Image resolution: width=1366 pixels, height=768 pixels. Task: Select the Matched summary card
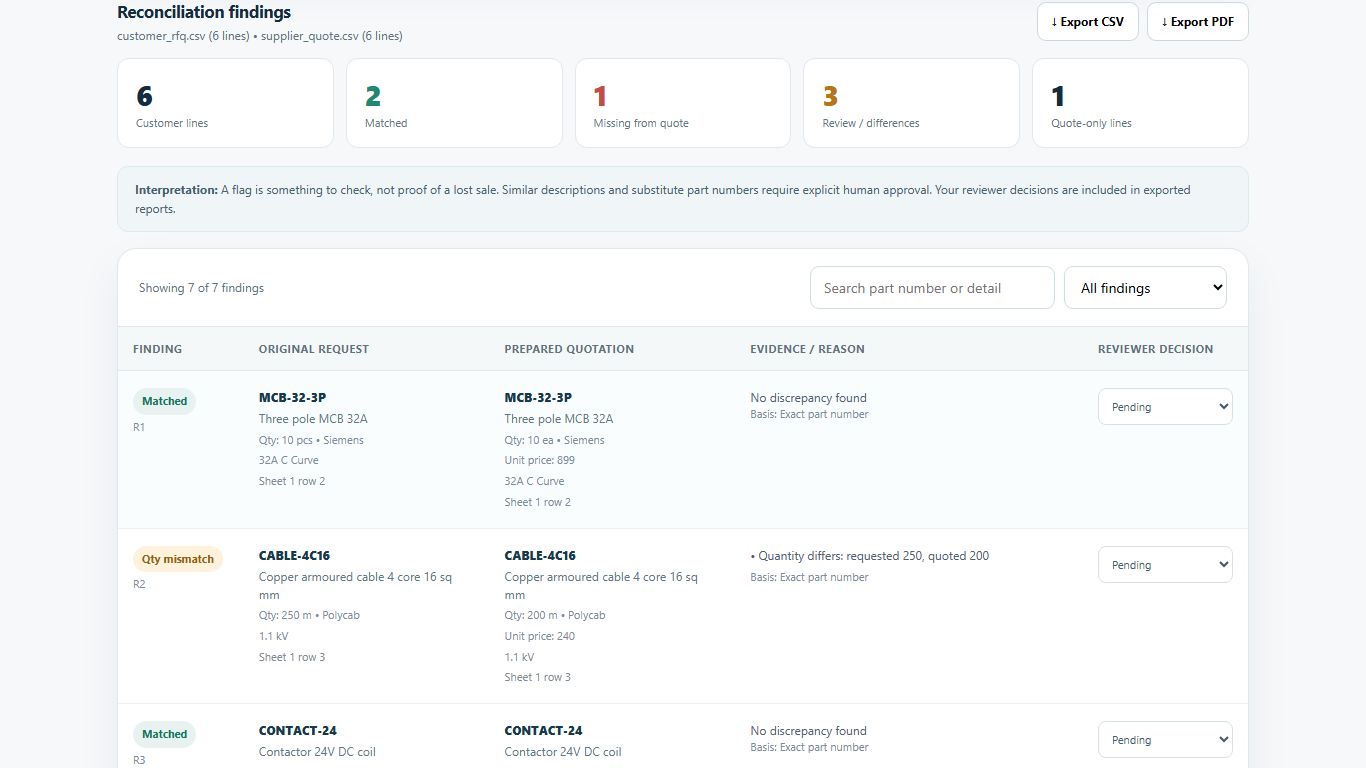tap(454, 103)
